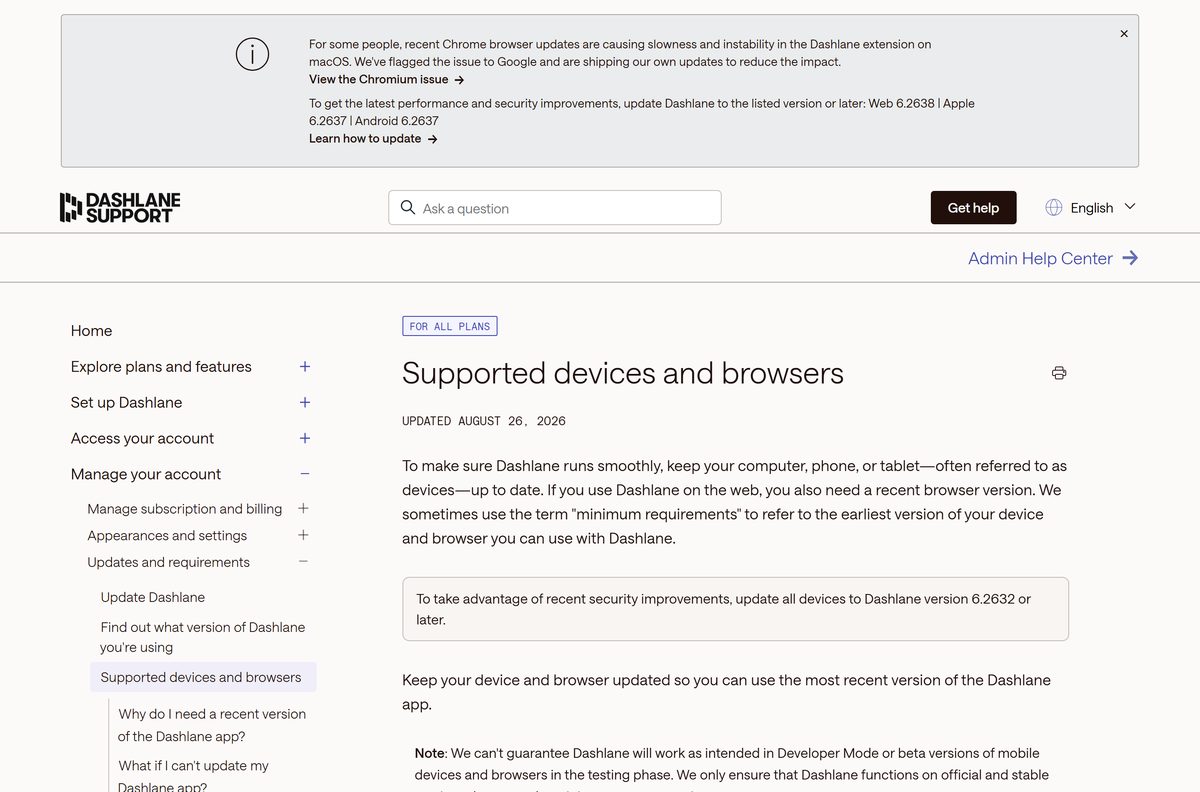Screen dimensions: 1200x792
Task: Open Set up Dashlane link
Action: [x=126, y=403]
